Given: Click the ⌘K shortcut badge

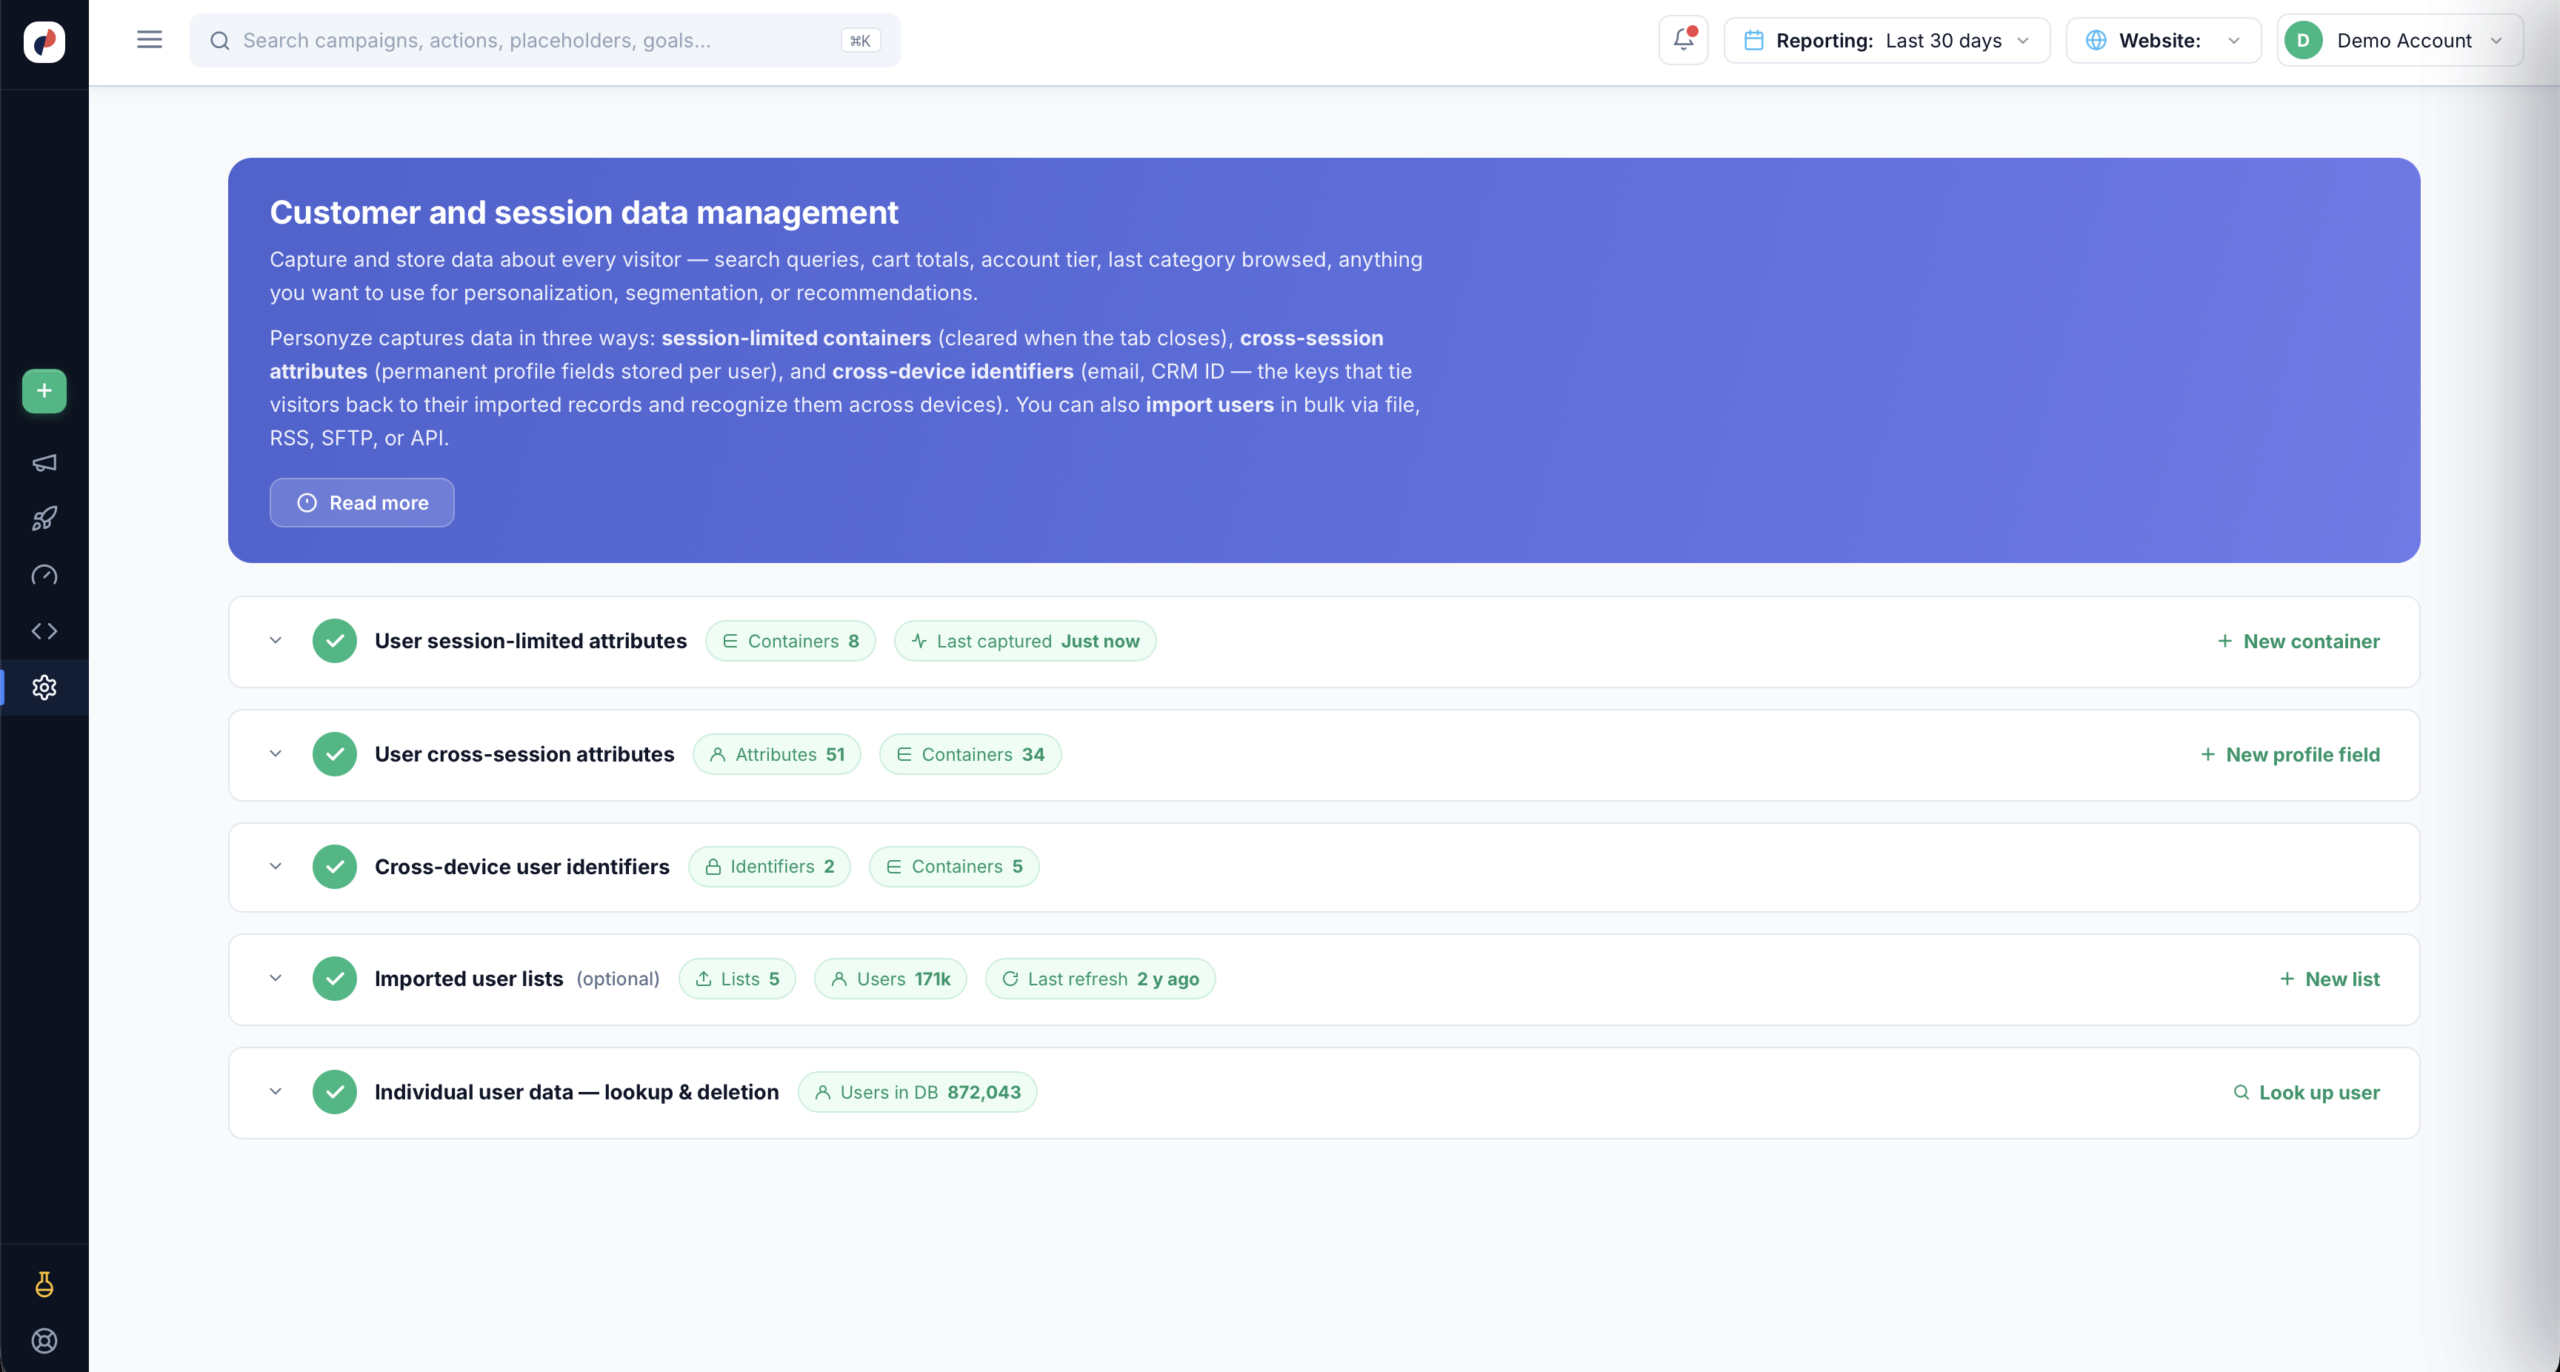Looking at the screenshot, I should tap(860, 40).
